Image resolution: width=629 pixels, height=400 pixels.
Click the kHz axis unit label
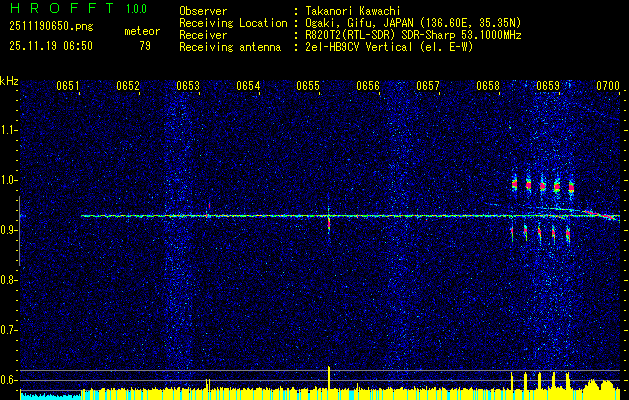[9, 81]
